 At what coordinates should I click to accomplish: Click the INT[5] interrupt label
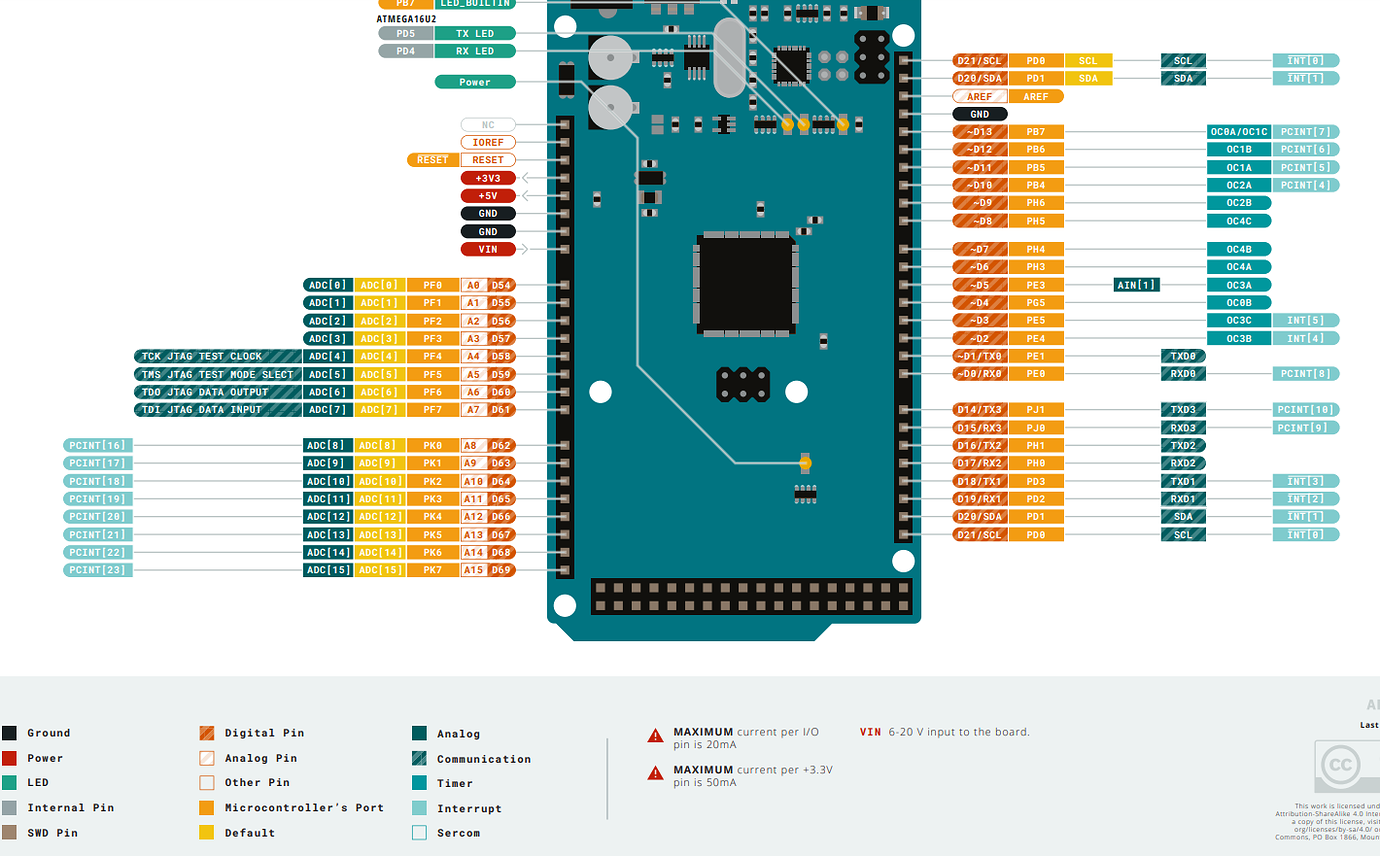(x=1306, y=320)
